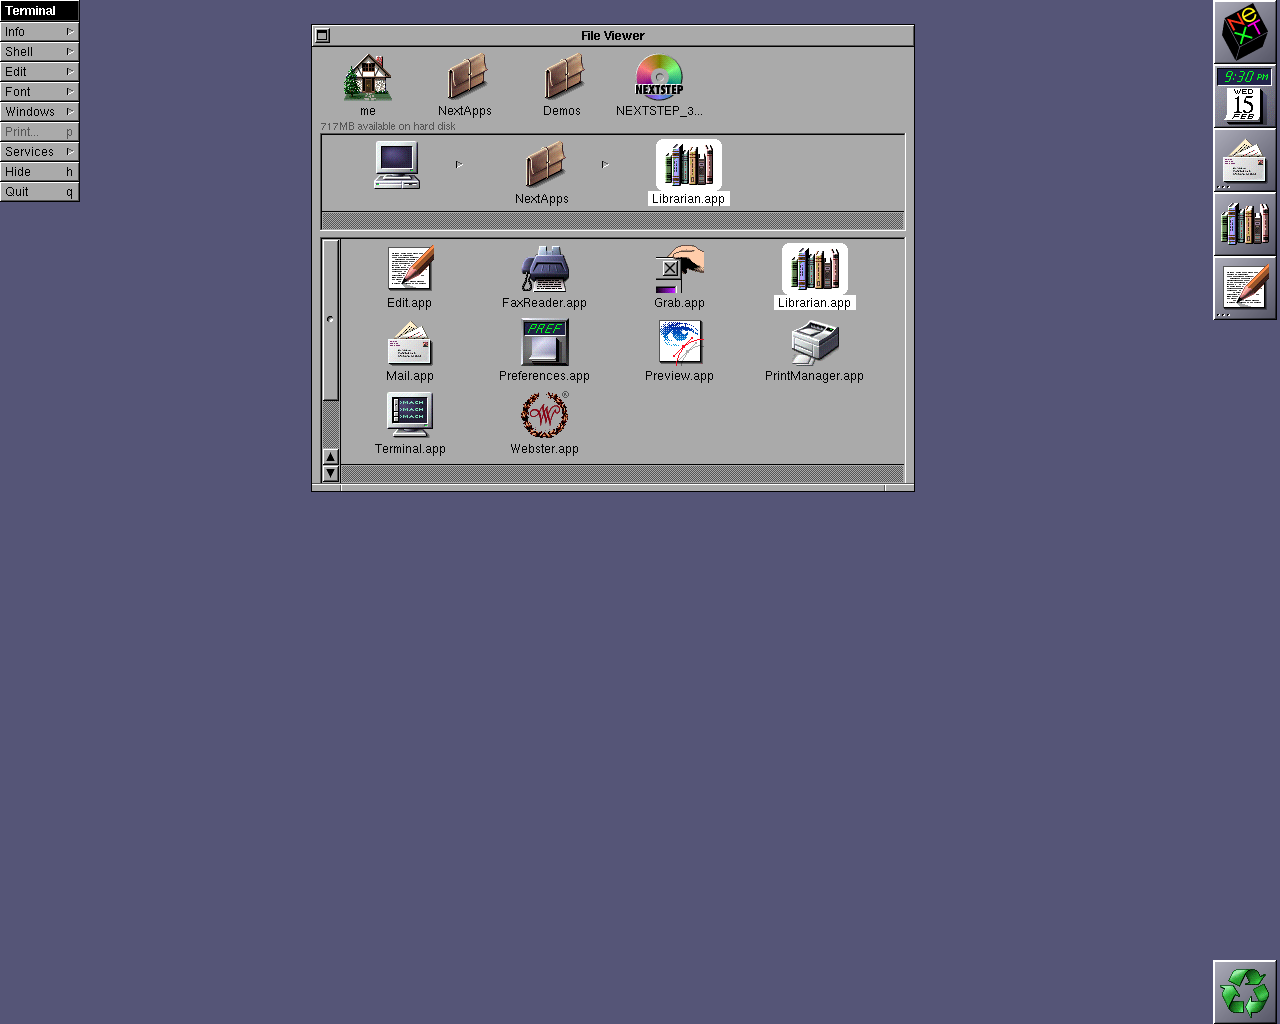Click the '717MB available on hard disk' text
Viewport: 1280px width, 1024px height.
388,127
